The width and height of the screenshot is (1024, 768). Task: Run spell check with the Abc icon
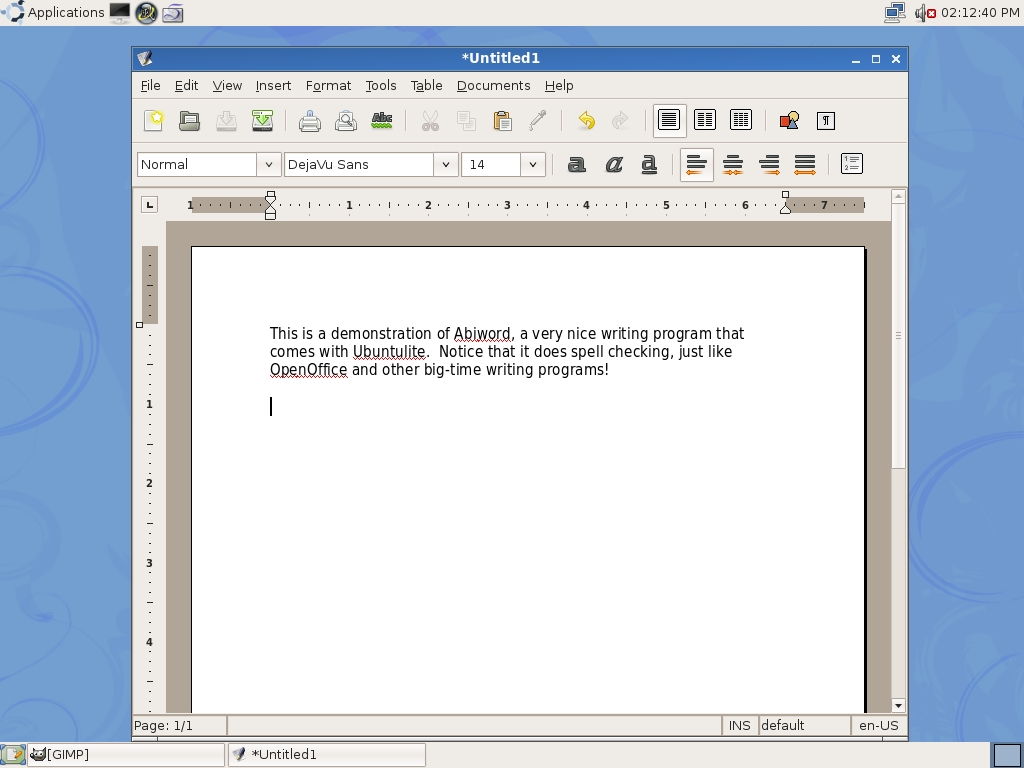point(382,121)
